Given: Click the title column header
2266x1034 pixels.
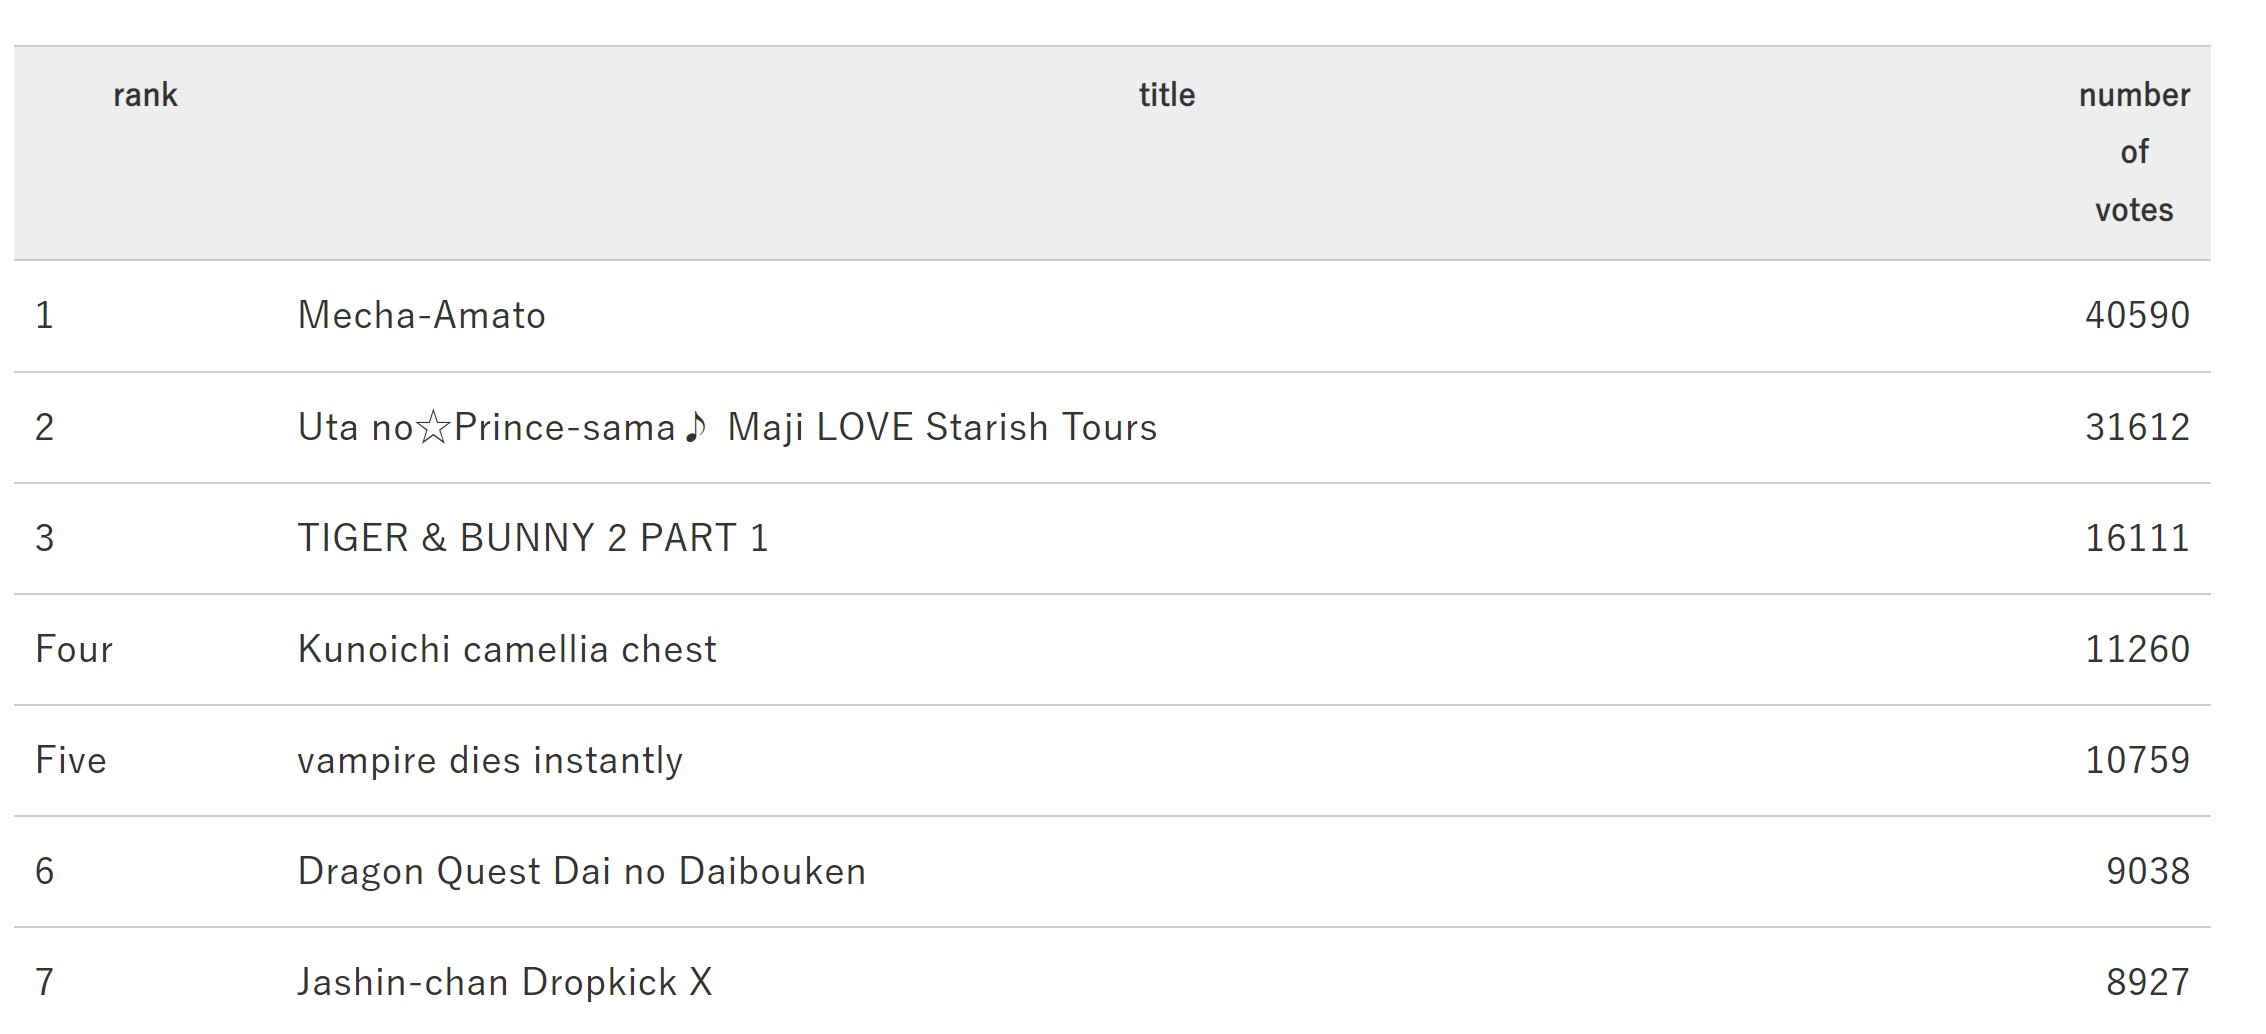Looking at the screenshot, I should 1167,95.
